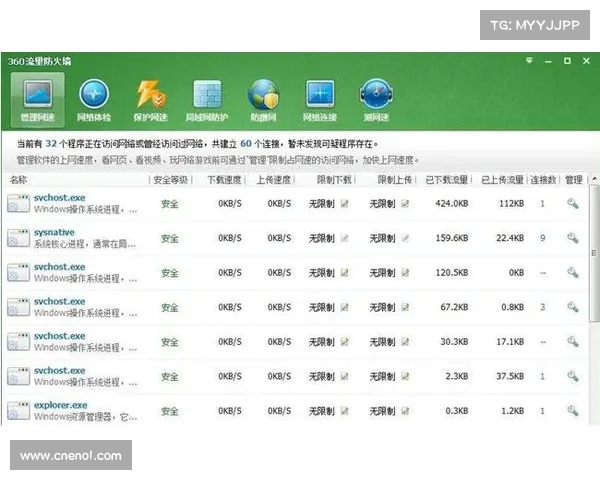This screenshot has width=600, height=480.
Task: Edit upload limit for svchost.exe with 67.2KB downloaded
Action: [x=405, y=307]
